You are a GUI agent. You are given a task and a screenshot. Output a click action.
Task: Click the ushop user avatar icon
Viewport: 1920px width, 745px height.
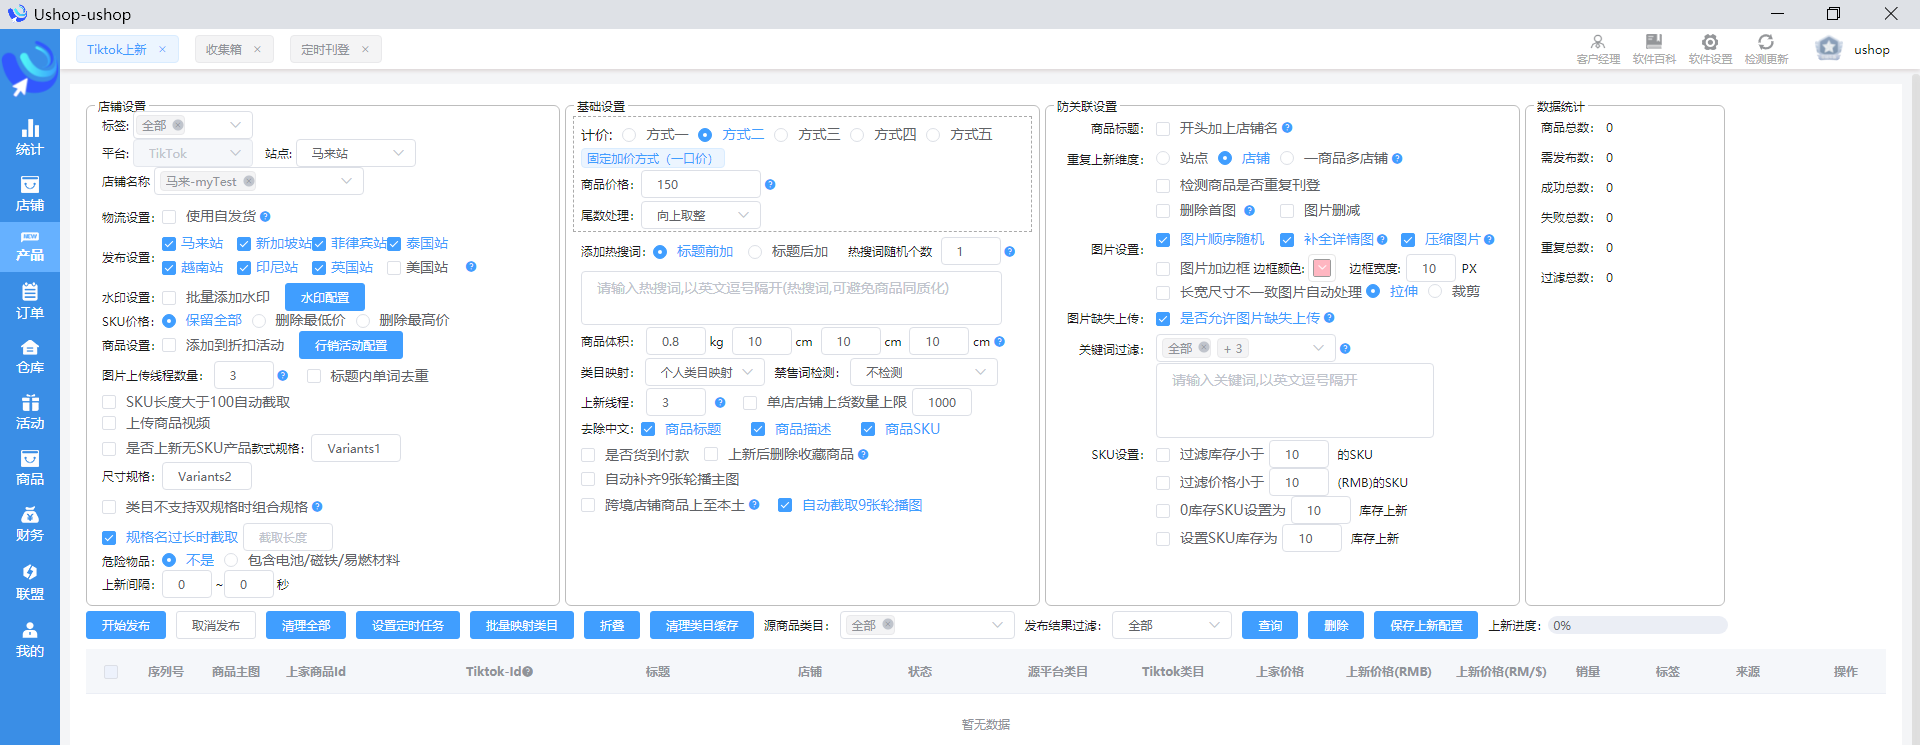pos(1829,49)
